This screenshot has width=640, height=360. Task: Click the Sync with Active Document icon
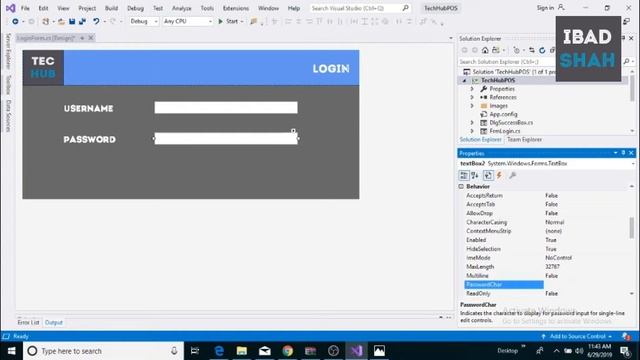click(531, 50)
